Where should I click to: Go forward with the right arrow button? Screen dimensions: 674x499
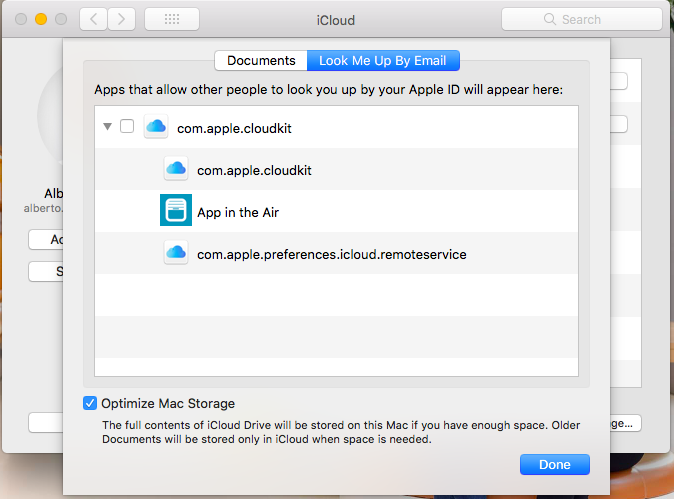(x=122, y=19)
